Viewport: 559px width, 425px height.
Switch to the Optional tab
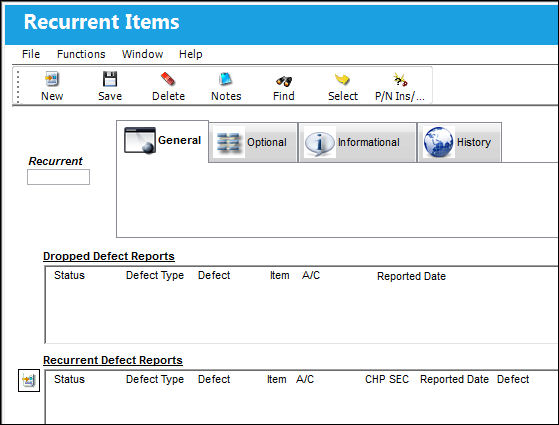(x=253, y=143)
